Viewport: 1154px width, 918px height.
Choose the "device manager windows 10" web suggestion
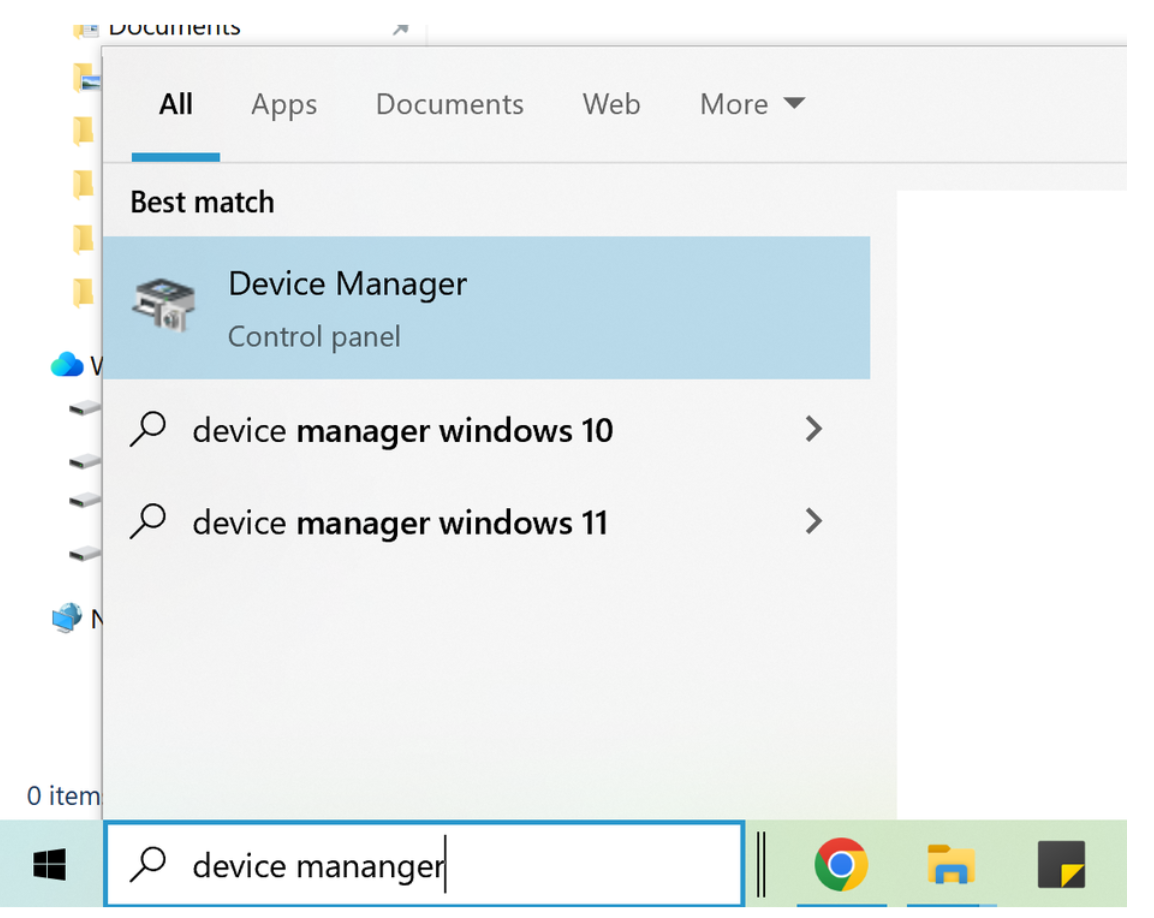click(x=402, y=430)
